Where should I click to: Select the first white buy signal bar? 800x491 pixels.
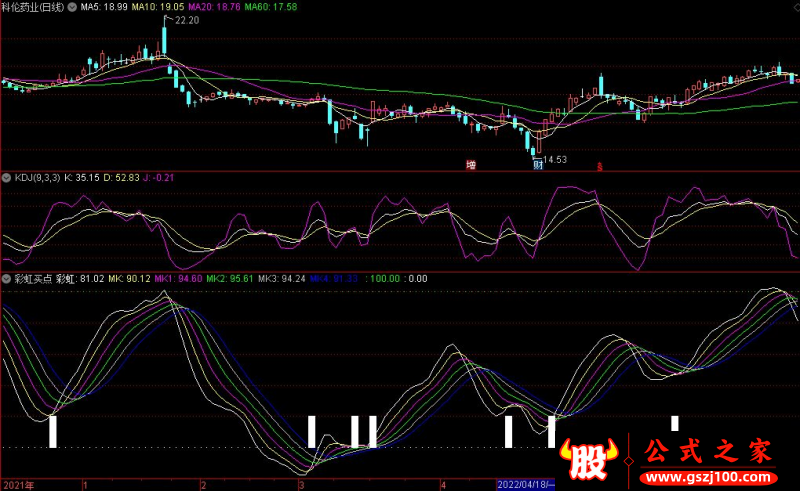pos(53,431)
